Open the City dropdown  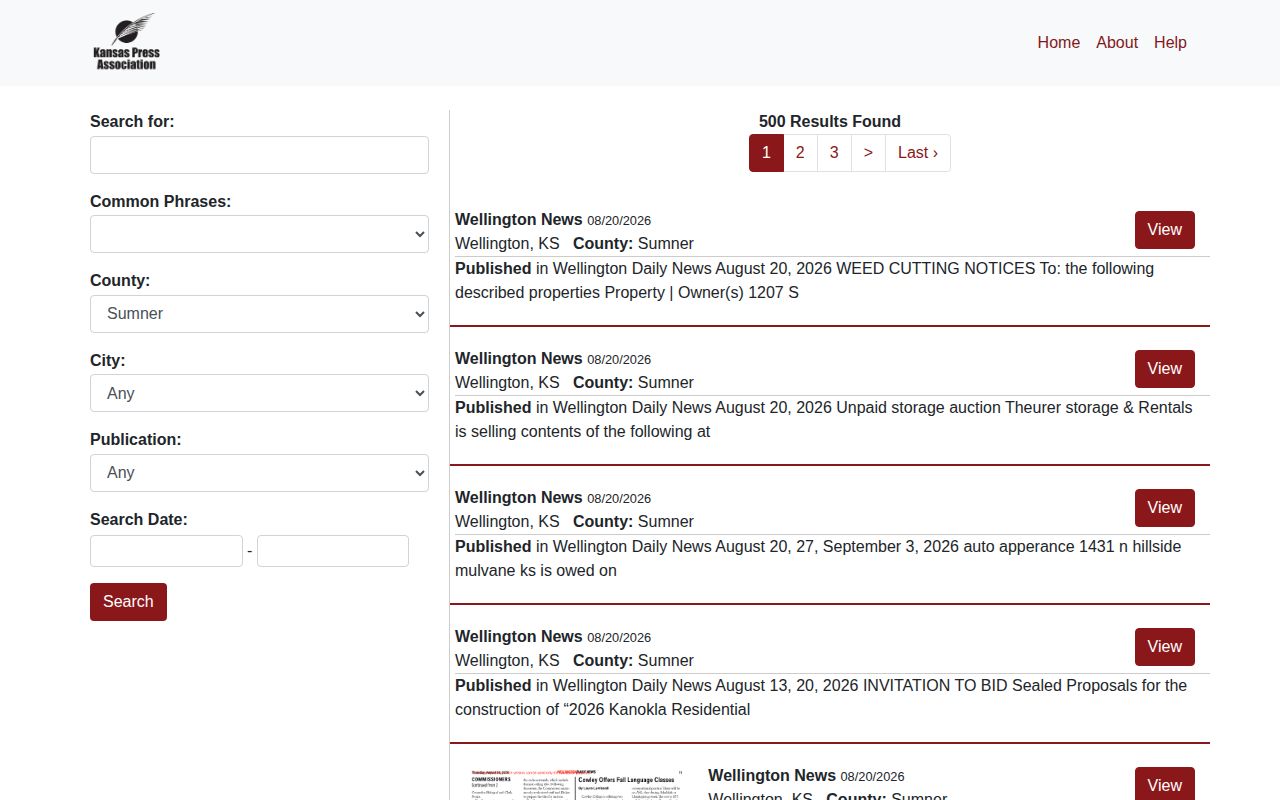[259, 393]
